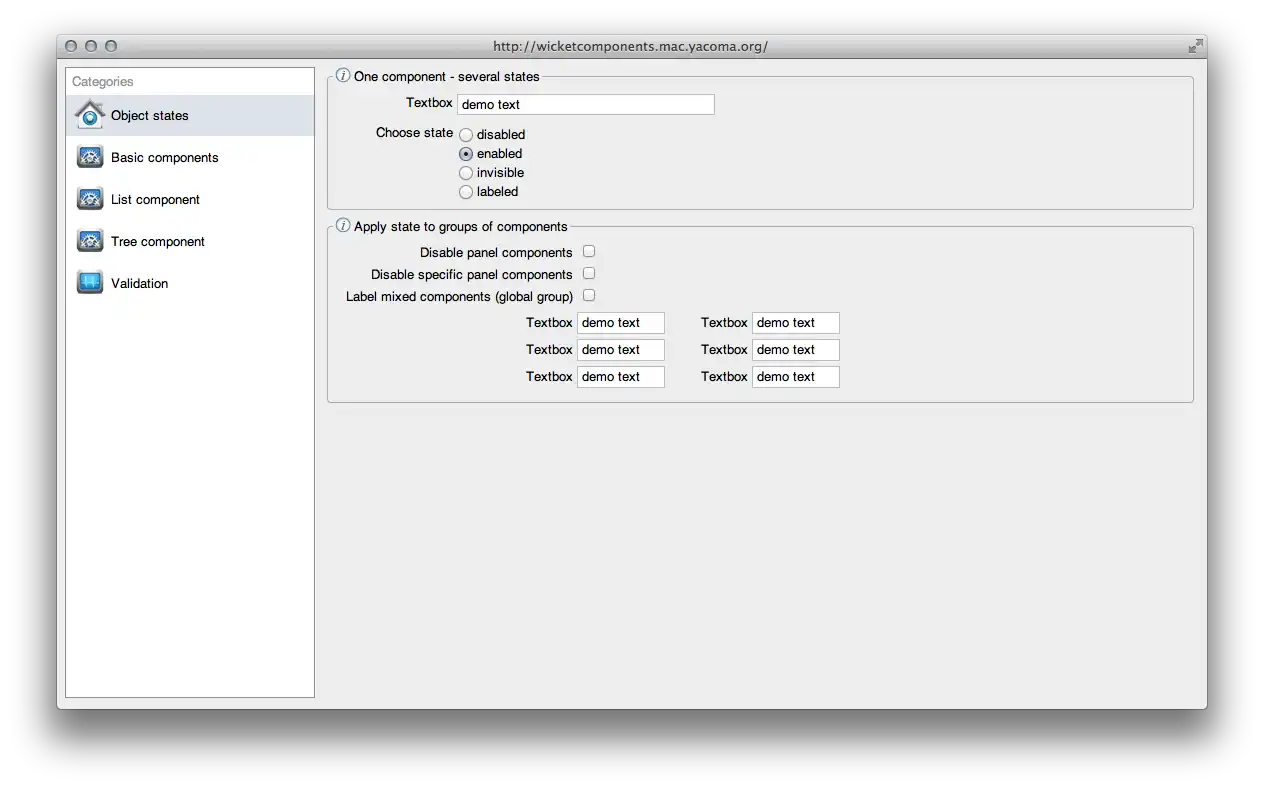Click the List component gear icon
1264x788 pixels.
click(x=90, y=199)
